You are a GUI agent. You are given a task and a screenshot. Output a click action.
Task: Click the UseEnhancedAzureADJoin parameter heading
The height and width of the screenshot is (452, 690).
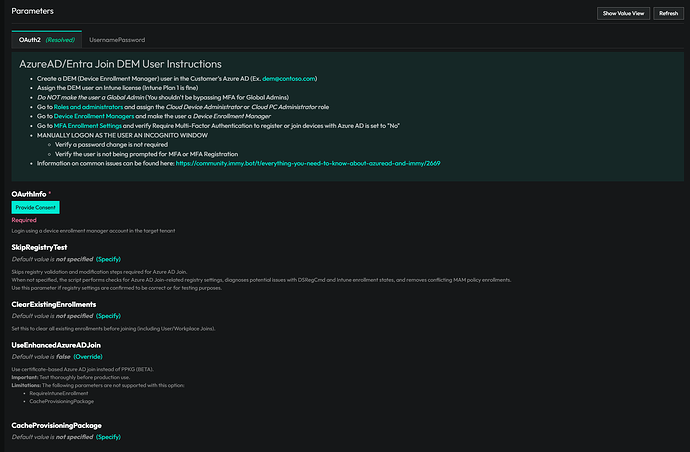tap(56, 344)
